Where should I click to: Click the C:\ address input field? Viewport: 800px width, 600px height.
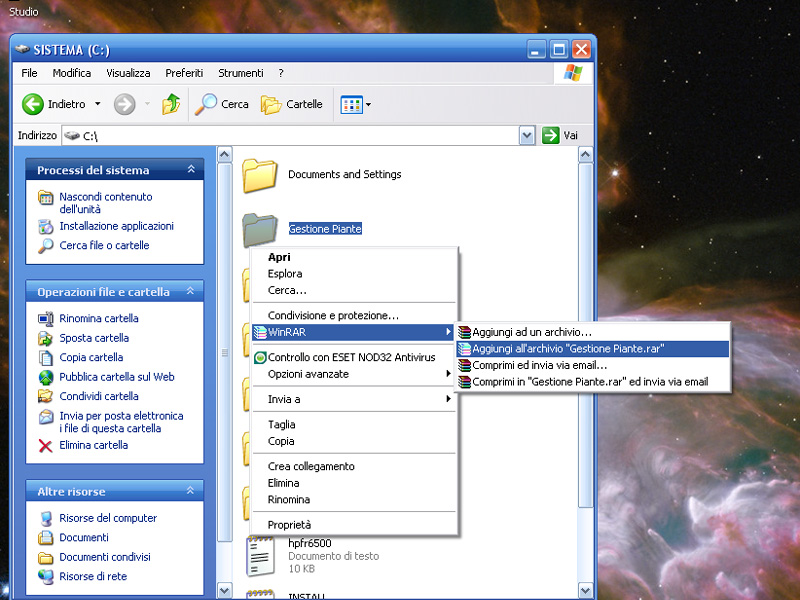coord(291,136)
